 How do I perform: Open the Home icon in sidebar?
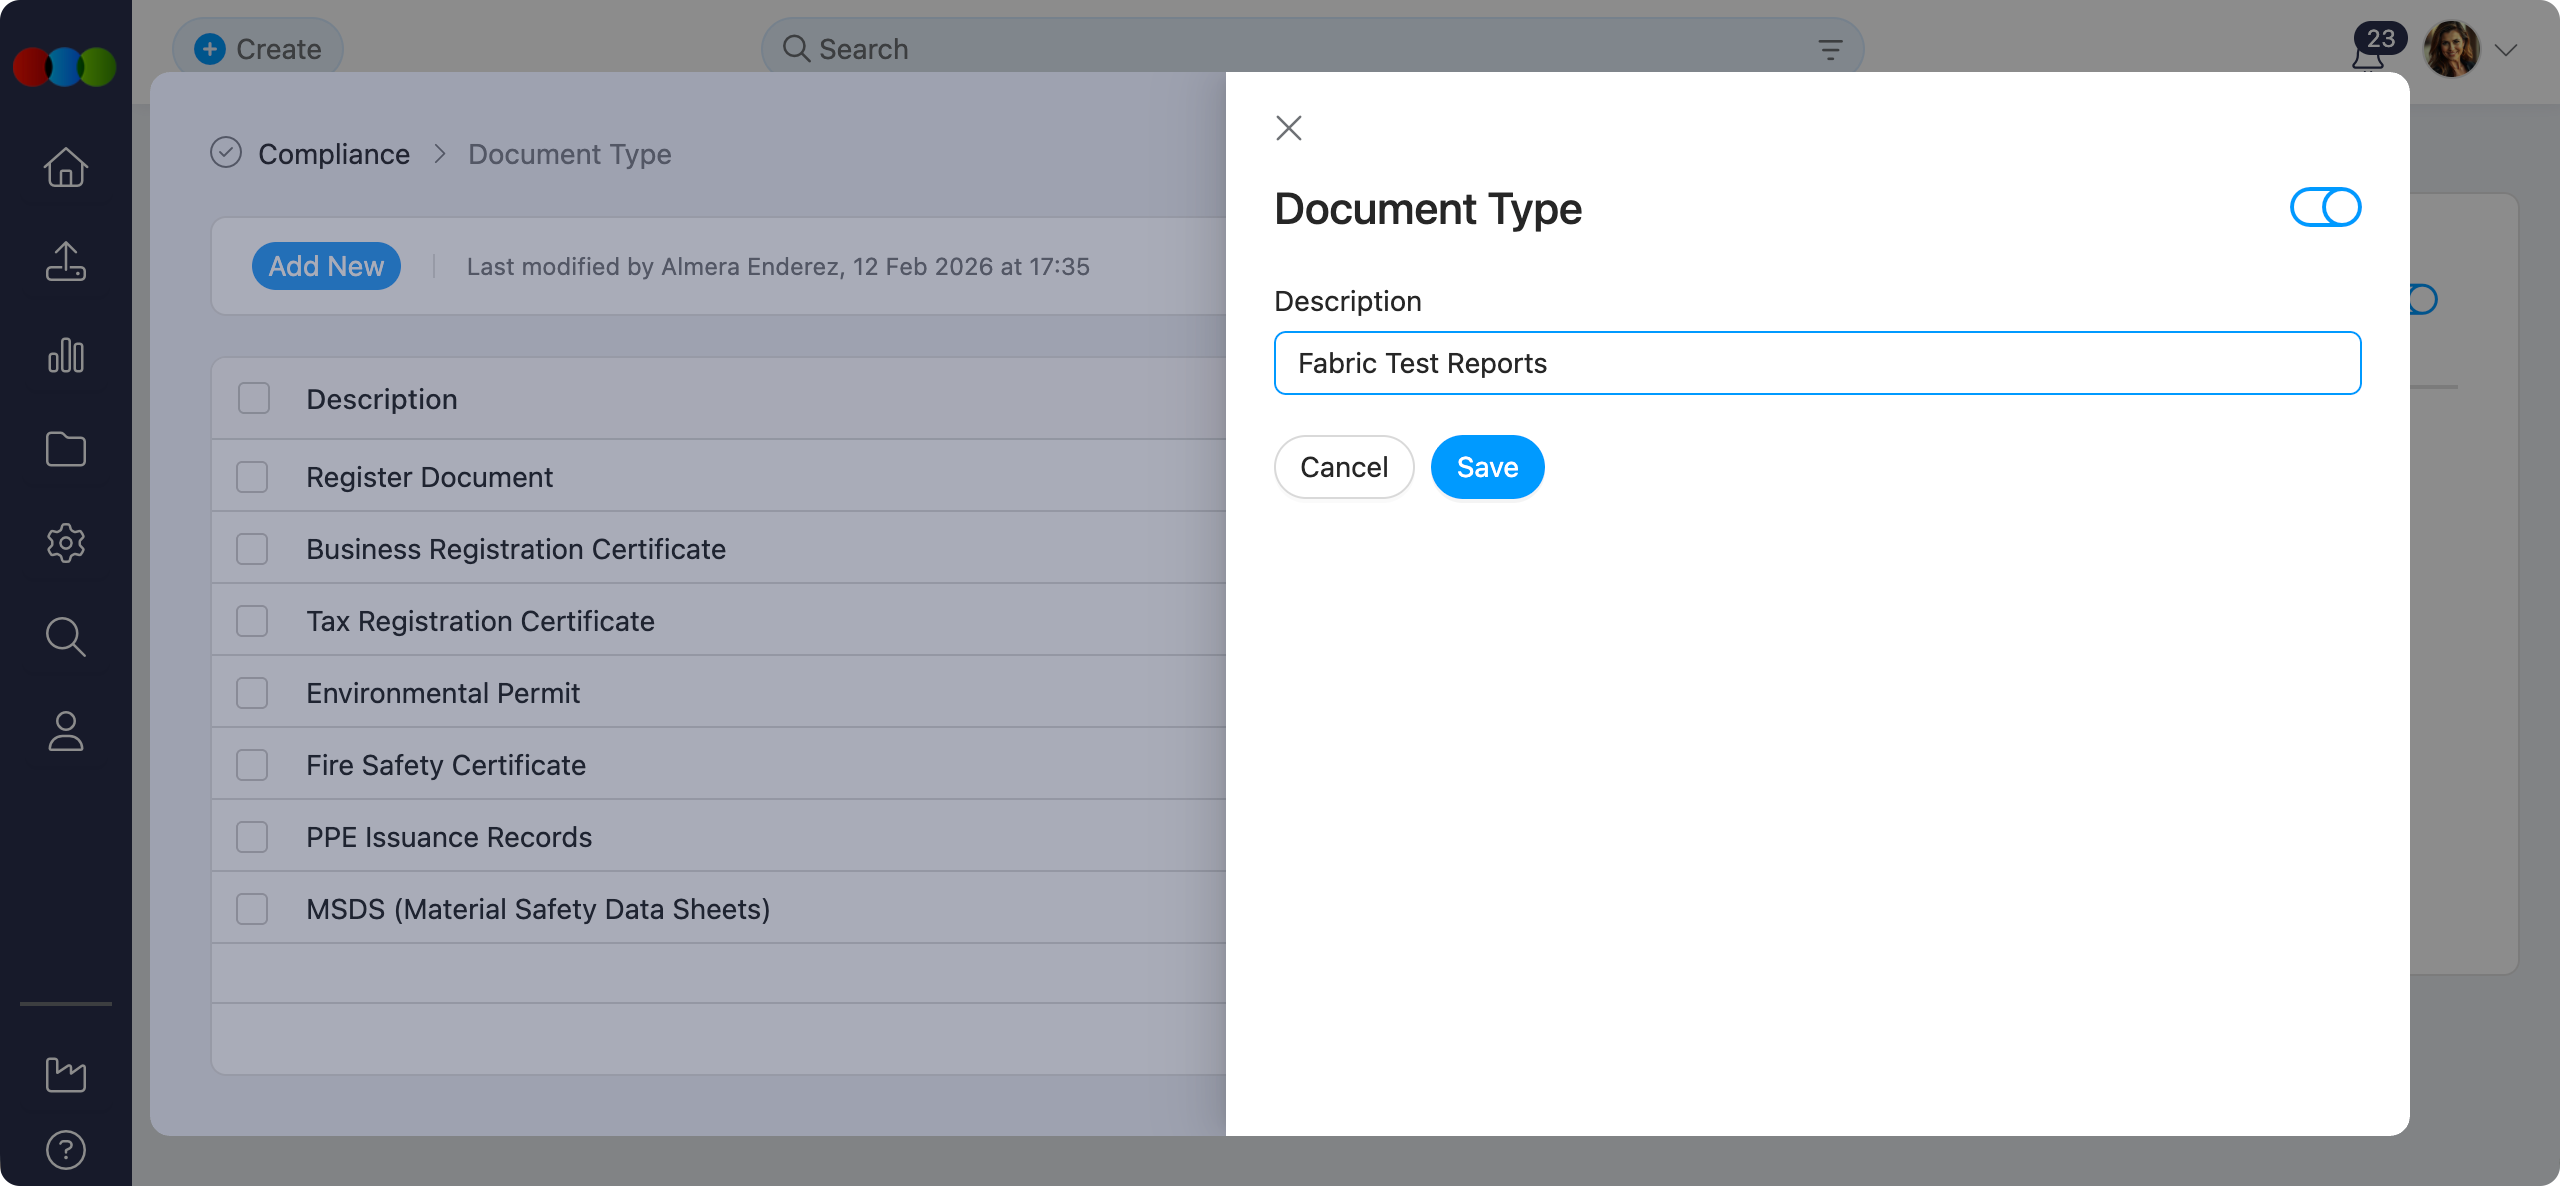tap(65, 167)
